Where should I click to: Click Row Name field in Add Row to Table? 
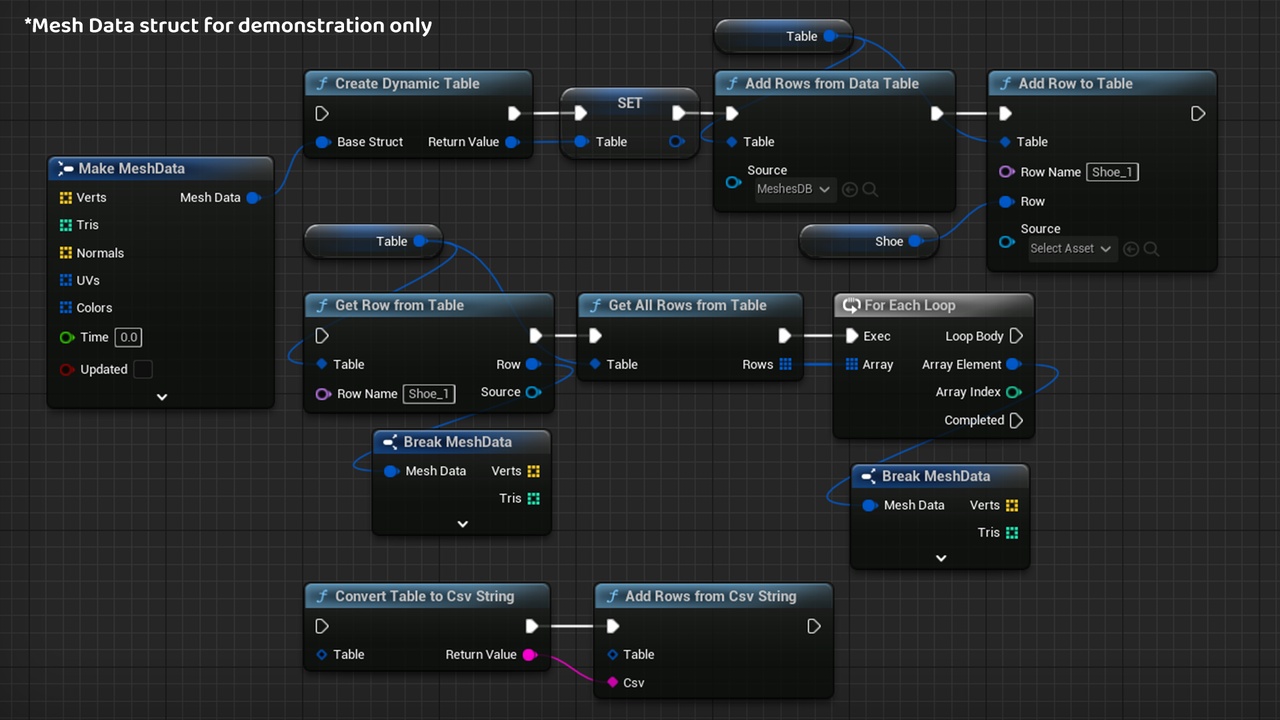[x=1112, y=172]
